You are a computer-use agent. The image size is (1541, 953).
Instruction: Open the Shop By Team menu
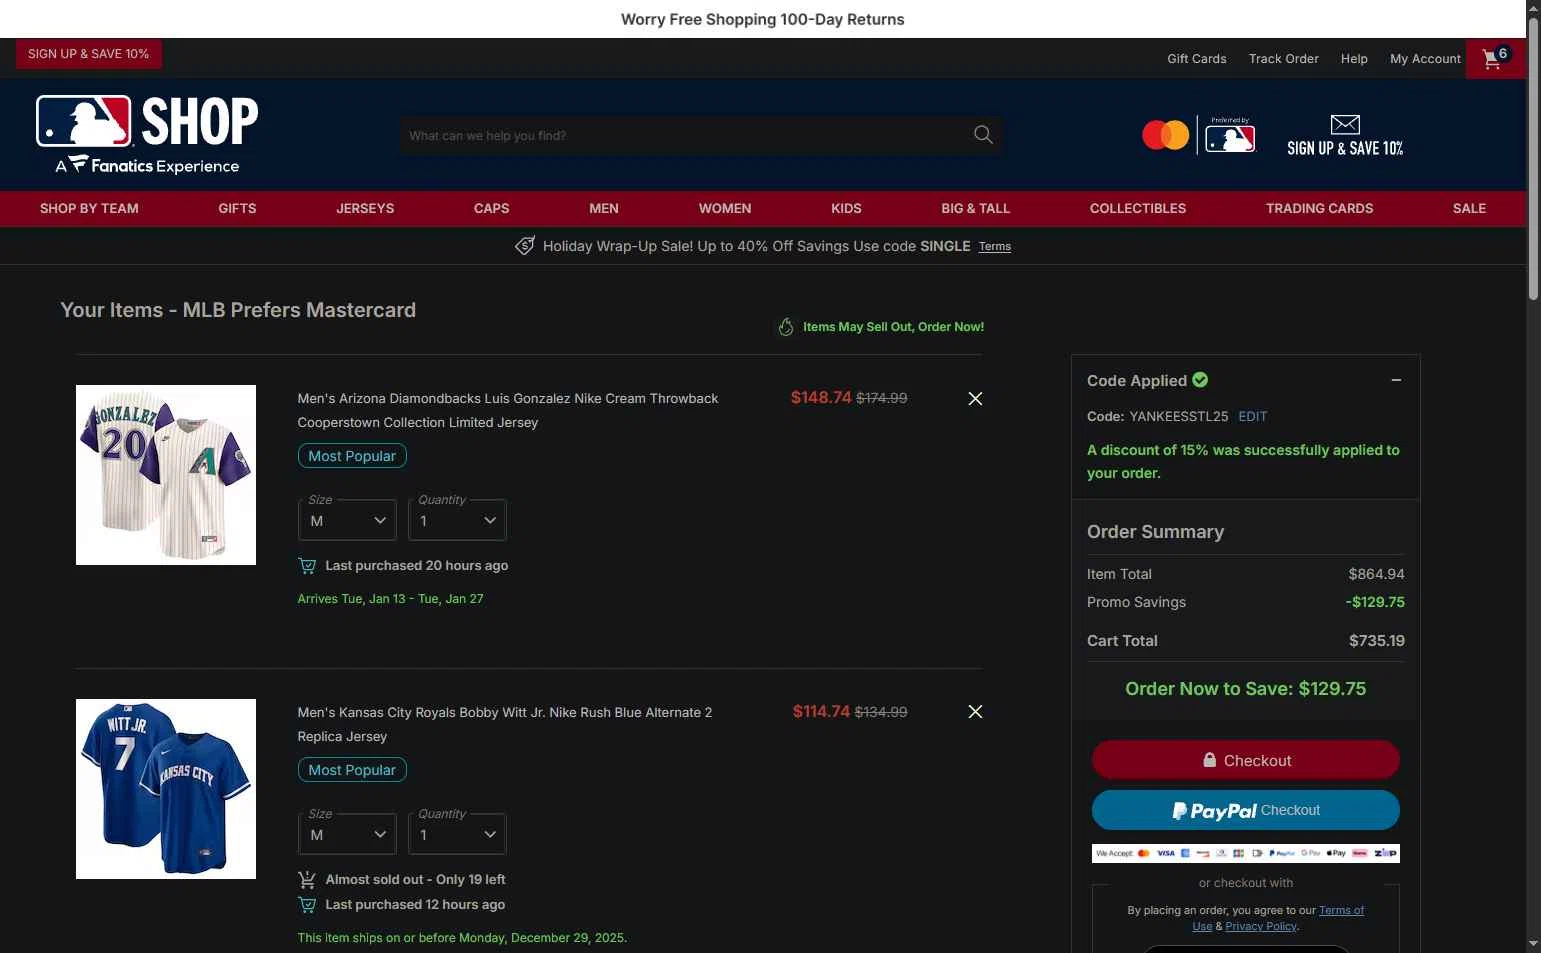[x=89, y=208]
